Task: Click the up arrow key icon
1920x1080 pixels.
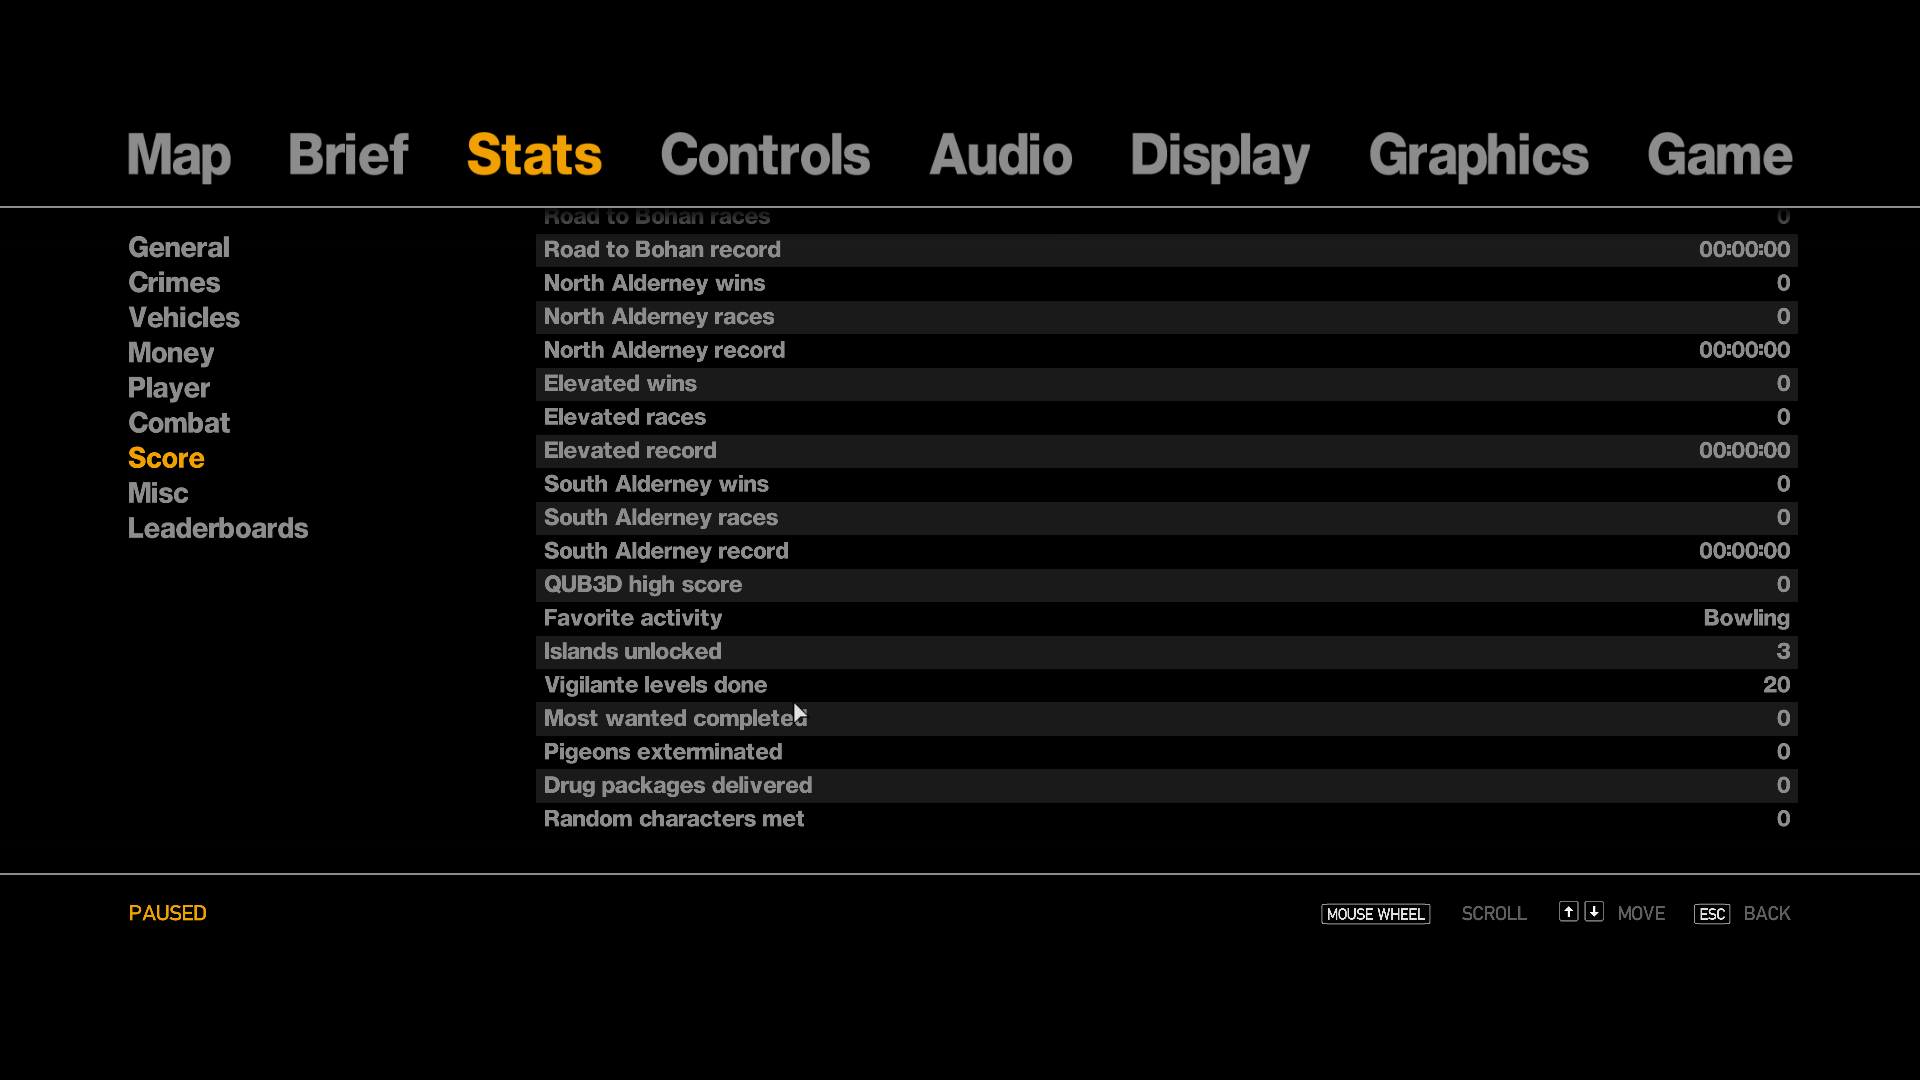Action: [1568, 912]
